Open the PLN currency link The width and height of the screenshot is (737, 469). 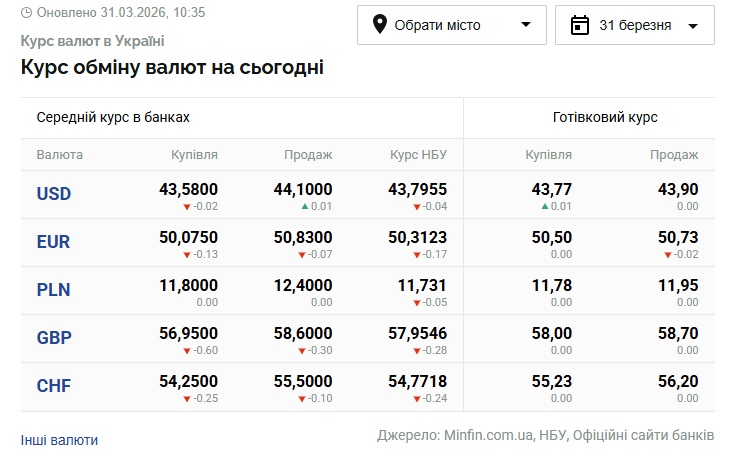(54, 290)
